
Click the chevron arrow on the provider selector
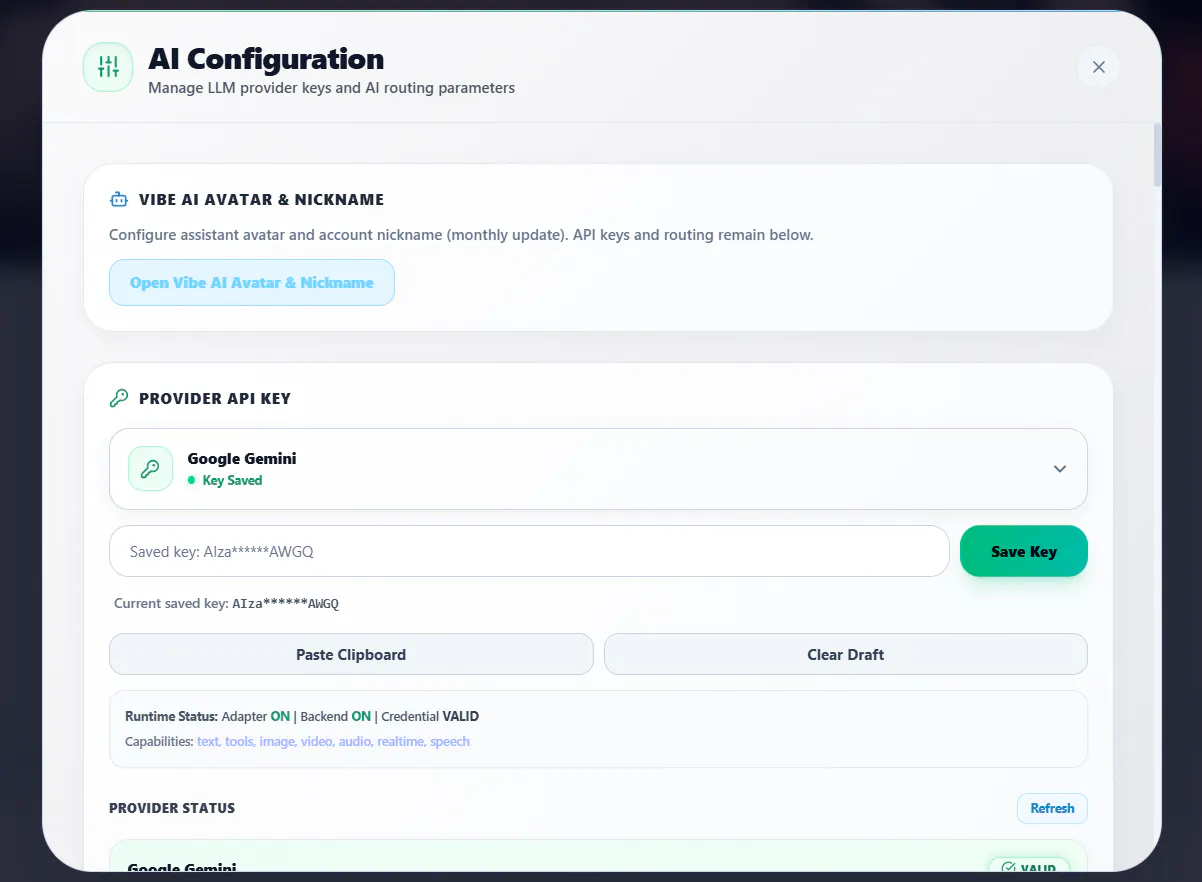point(1060,469)
